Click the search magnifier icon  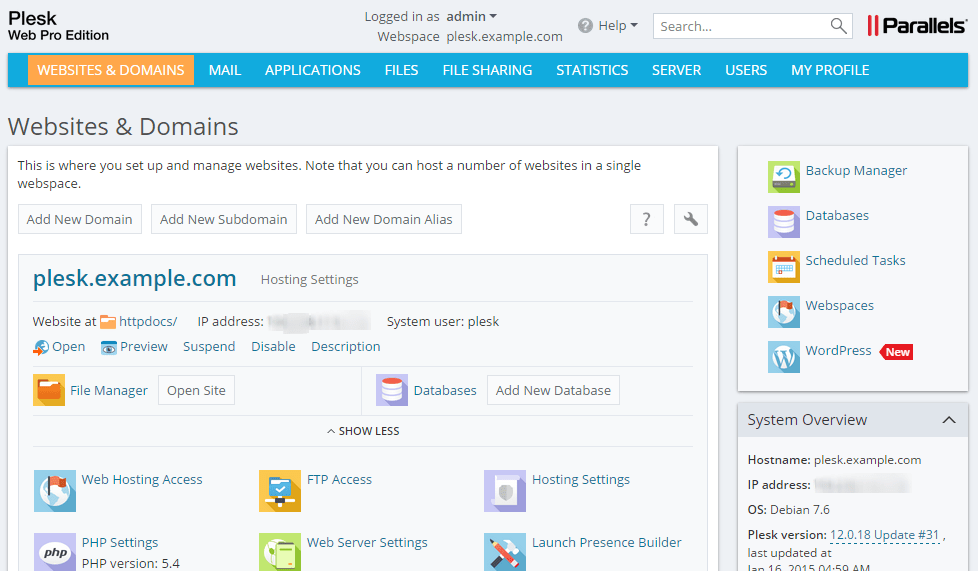(x=838, y=26)
